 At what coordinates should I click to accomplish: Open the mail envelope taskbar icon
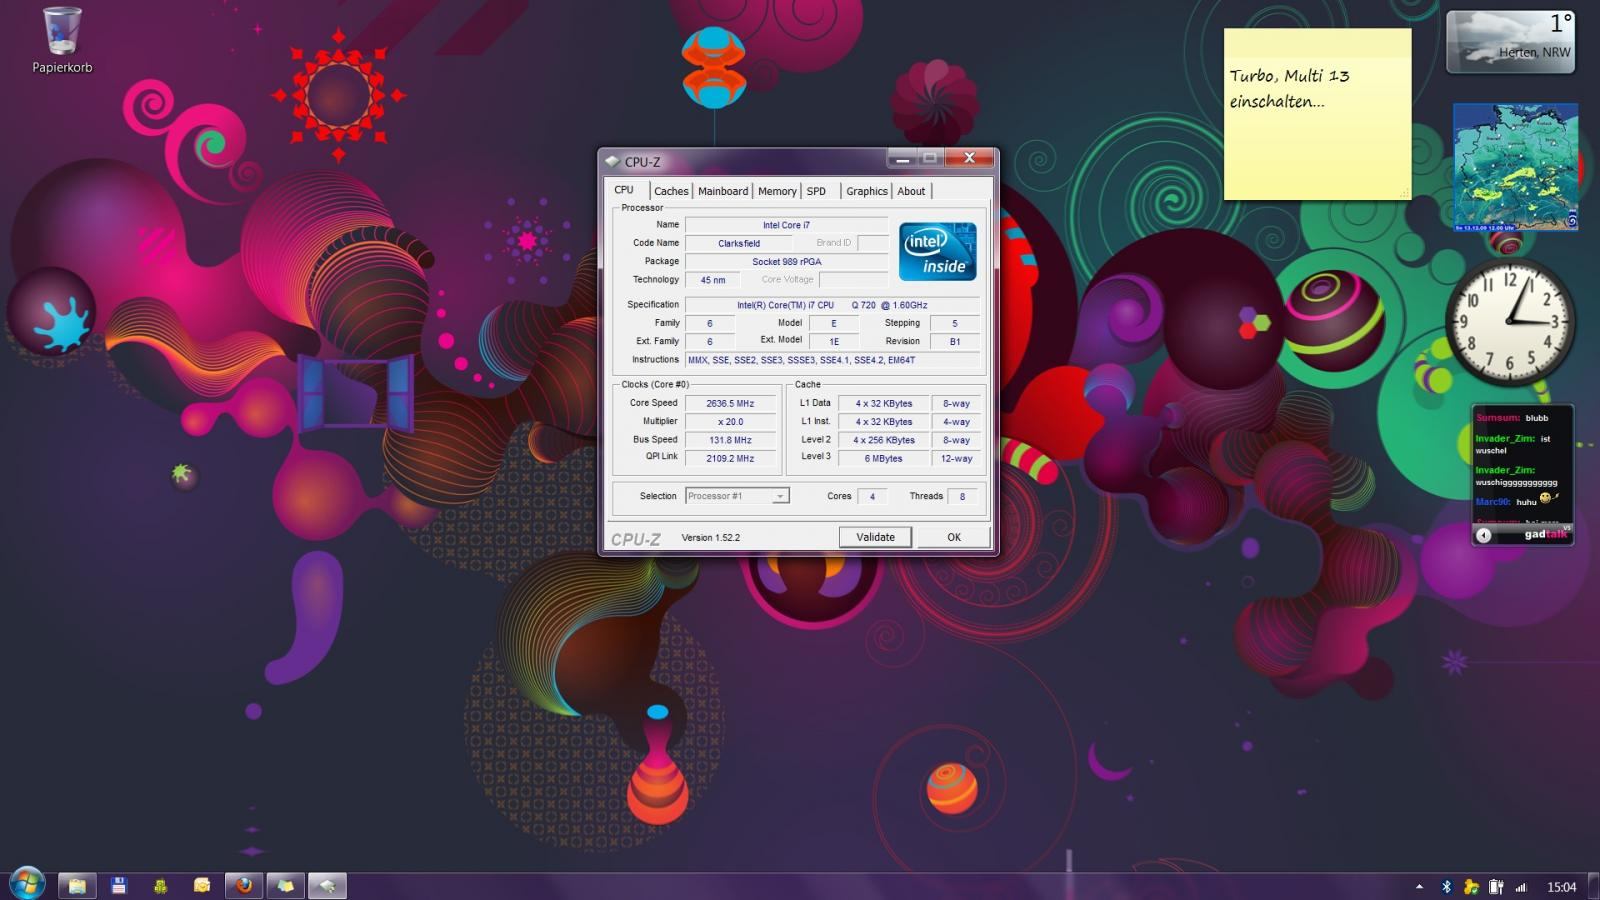pyautogui.click(x=202, y=885)
